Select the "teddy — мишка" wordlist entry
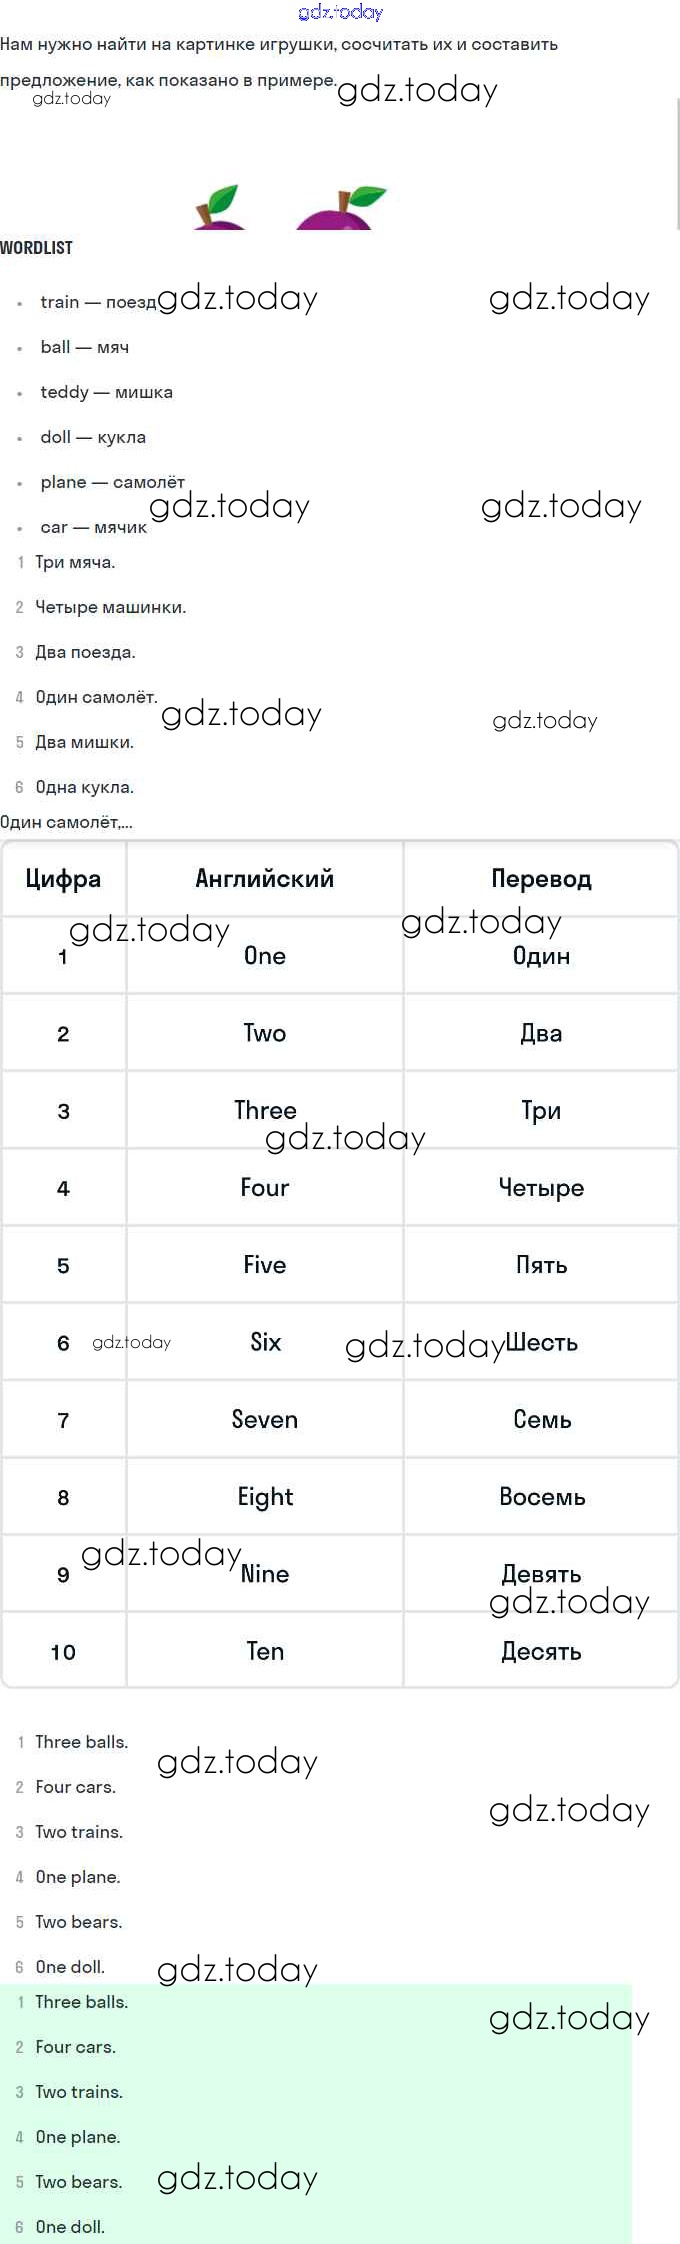Screen dimensions: 680x2244 (x=106, y=392)
